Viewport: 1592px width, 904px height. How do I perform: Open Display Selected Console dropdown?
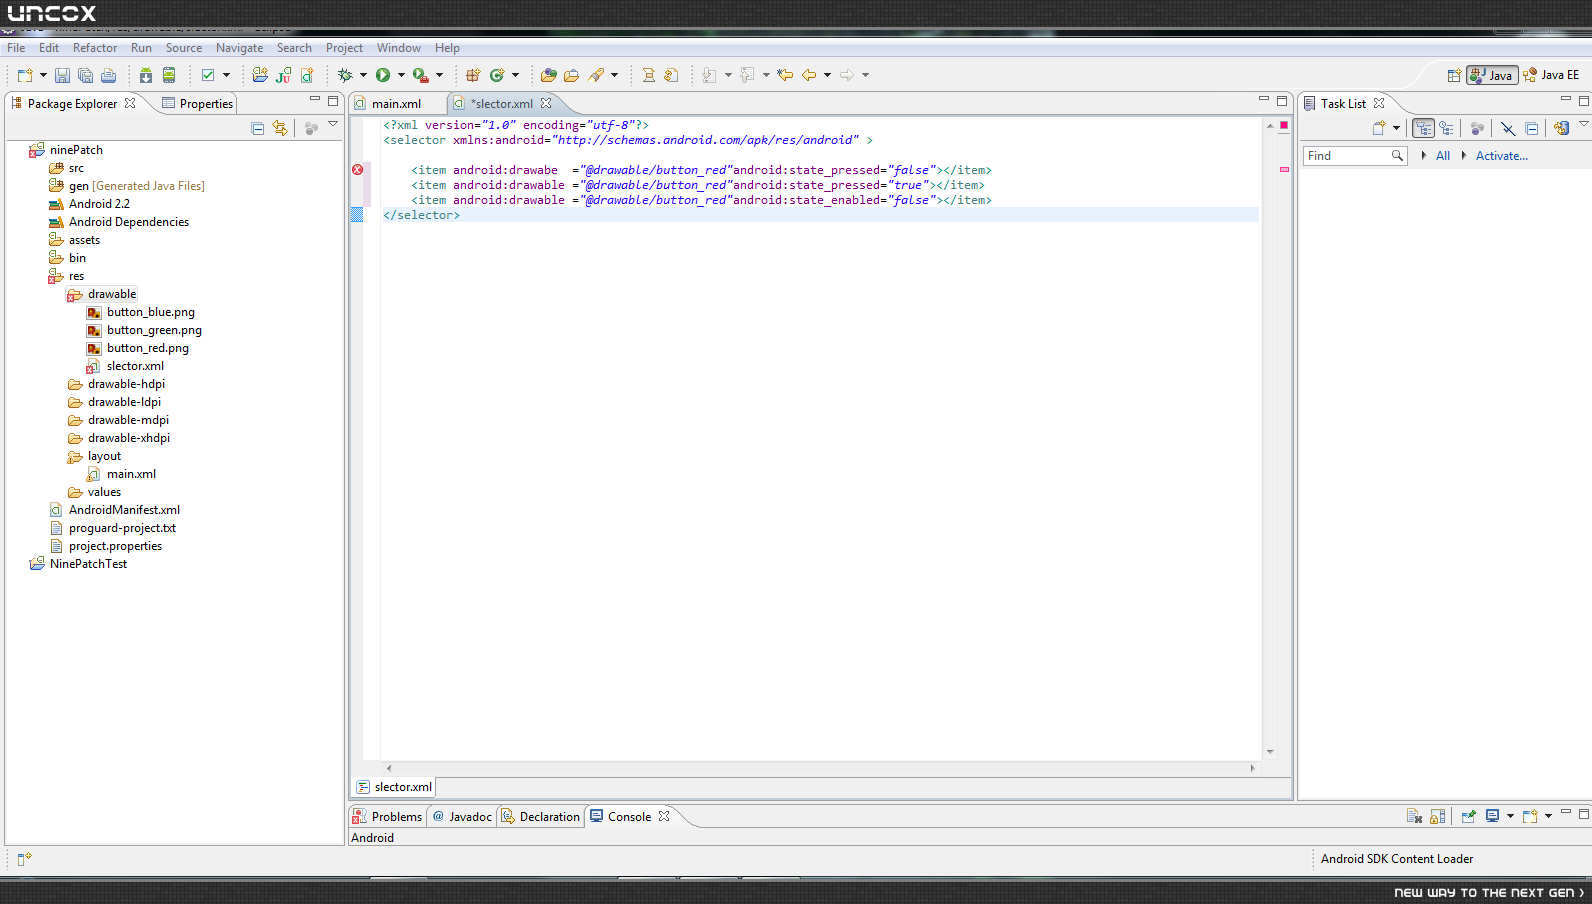coord(1510,816)
